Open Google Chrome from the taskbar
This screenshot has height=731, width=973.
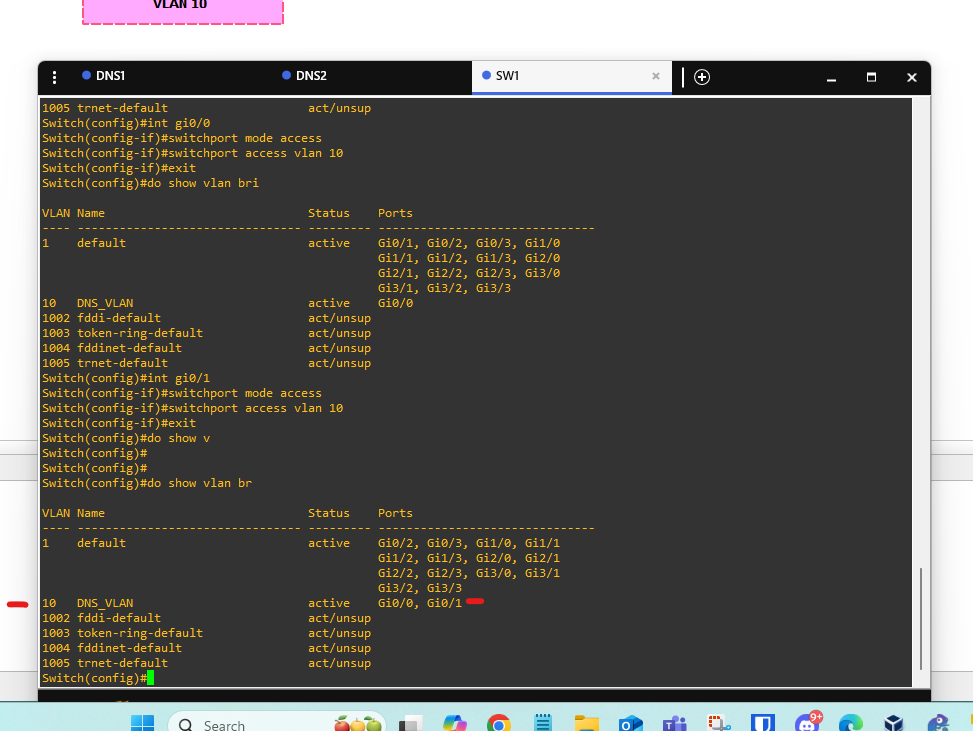498,724
